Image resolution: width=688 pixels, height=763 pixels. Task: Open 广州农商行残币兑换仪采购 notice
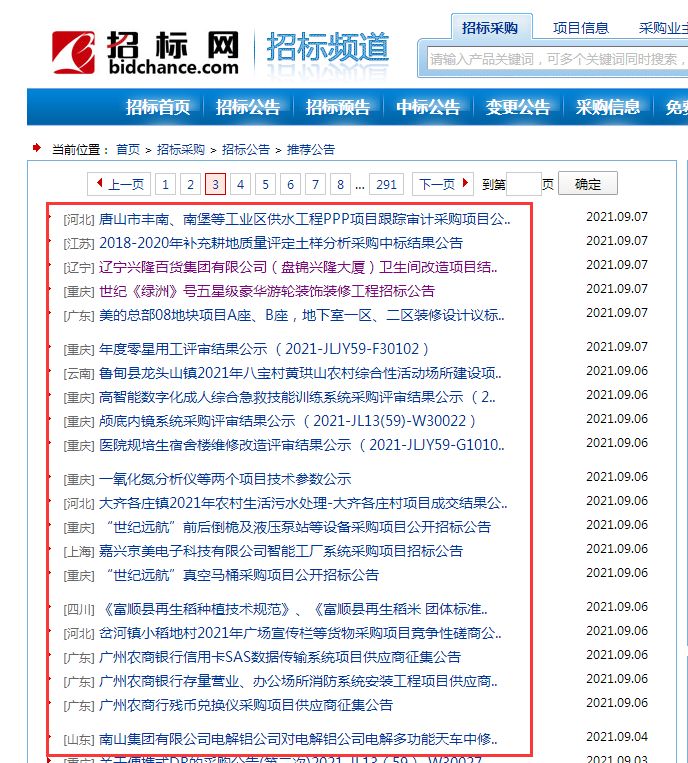[x=246, y=705]
